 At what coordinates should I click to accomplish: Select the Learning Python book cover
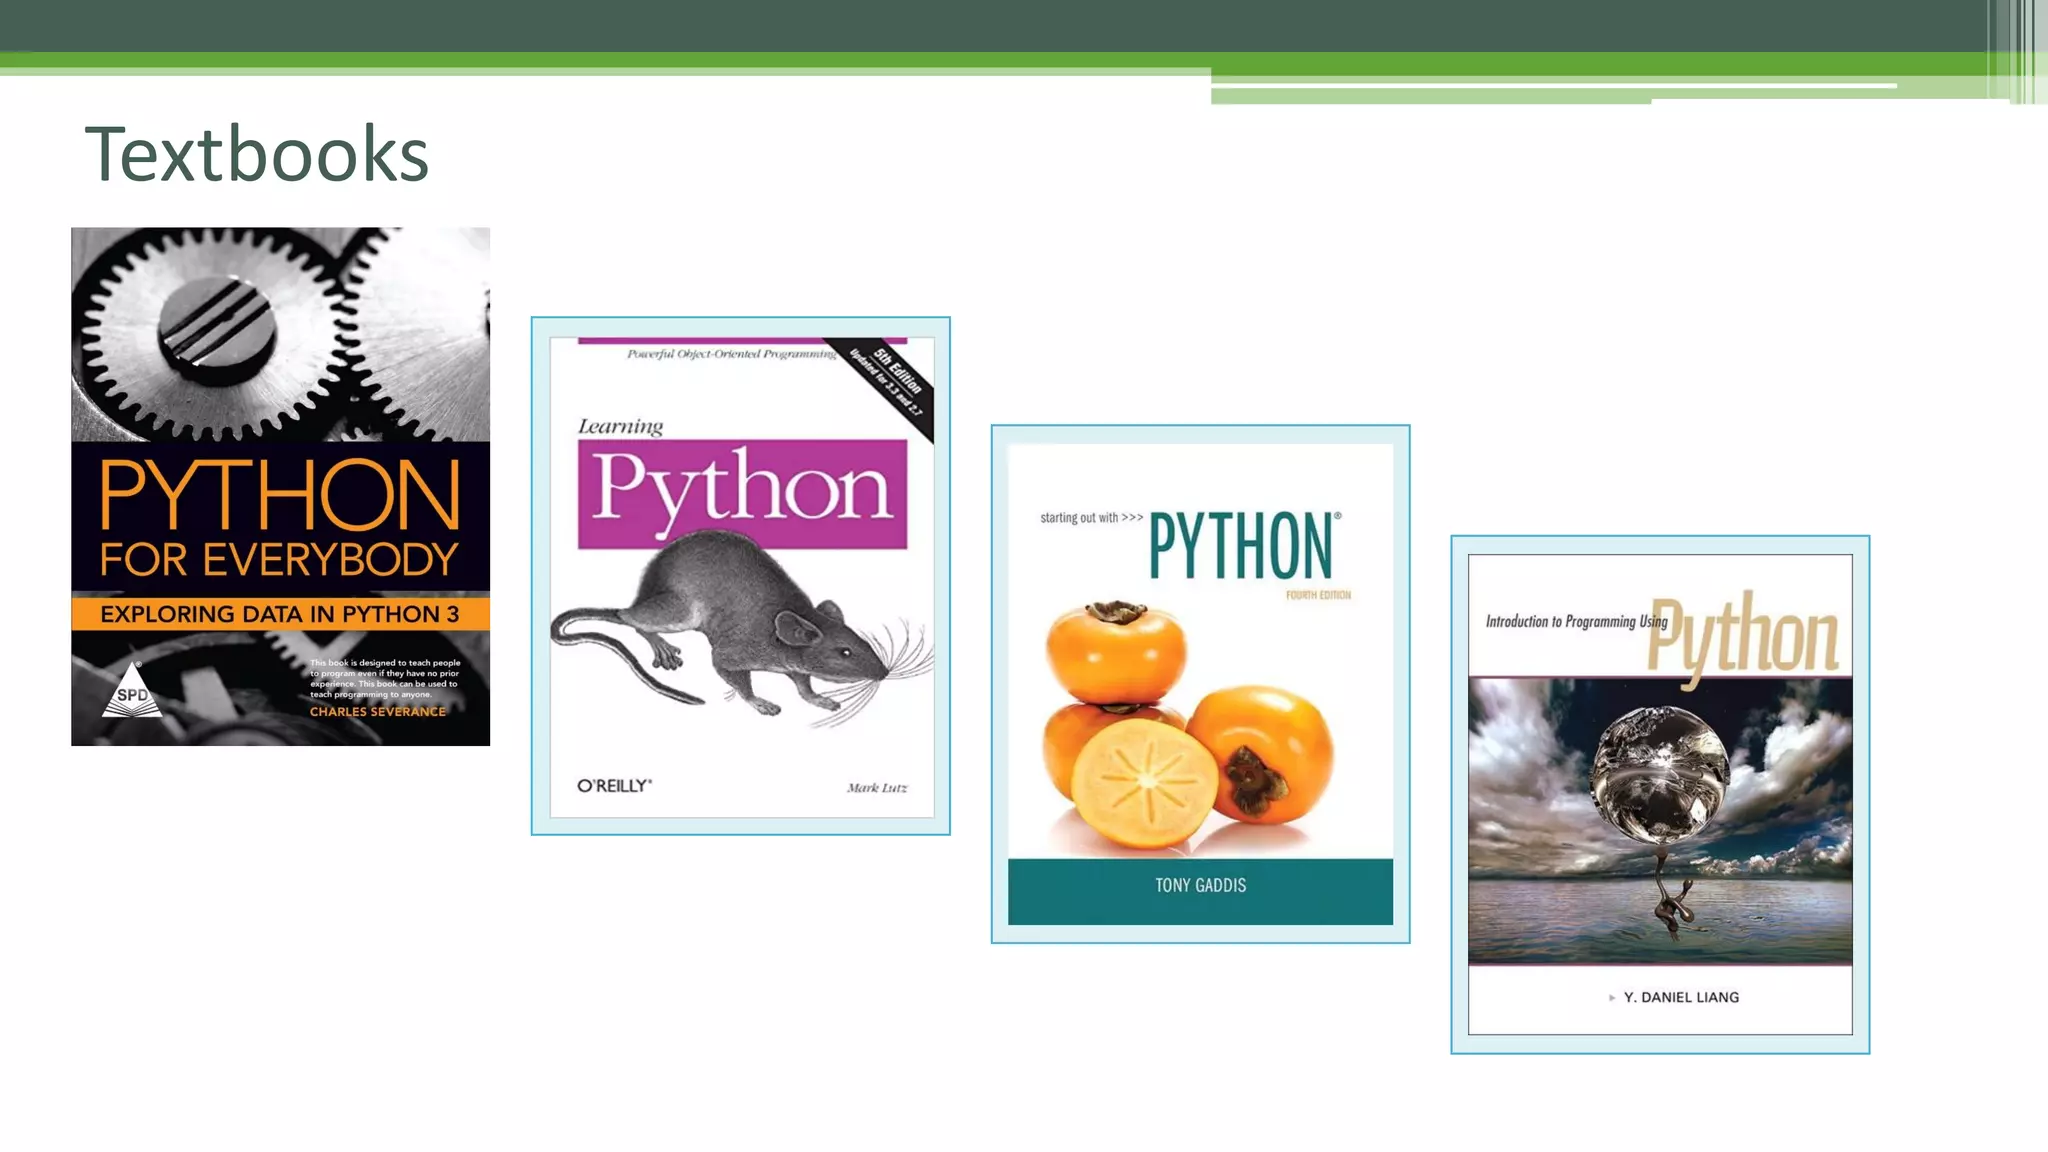click(x=741, y=576)
